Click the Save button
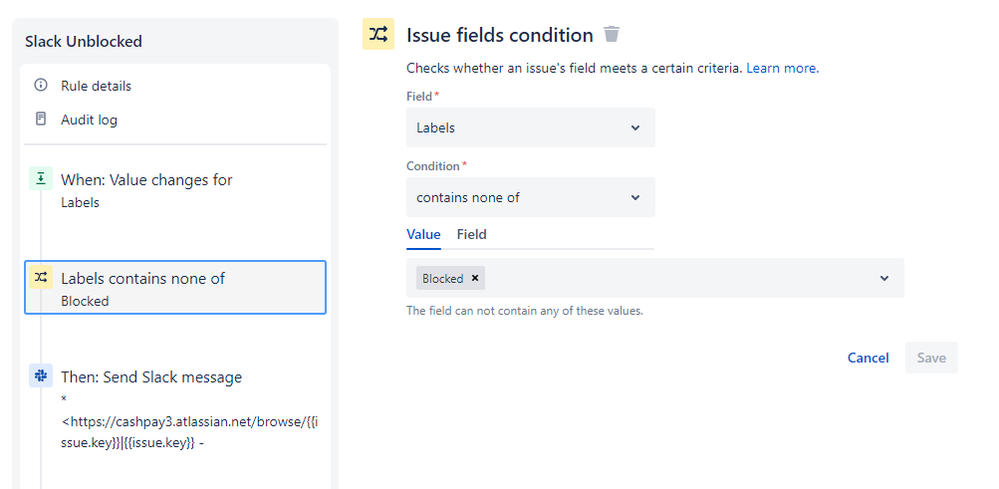The image size is (999, 489). (x=931, y=358)
